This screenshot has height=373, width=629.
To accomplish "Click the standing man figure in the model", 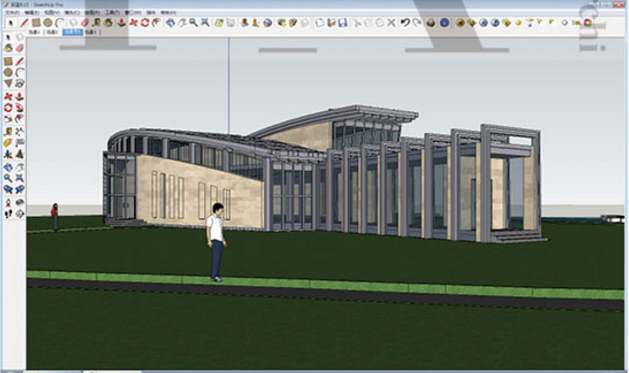I will point(216,242).
